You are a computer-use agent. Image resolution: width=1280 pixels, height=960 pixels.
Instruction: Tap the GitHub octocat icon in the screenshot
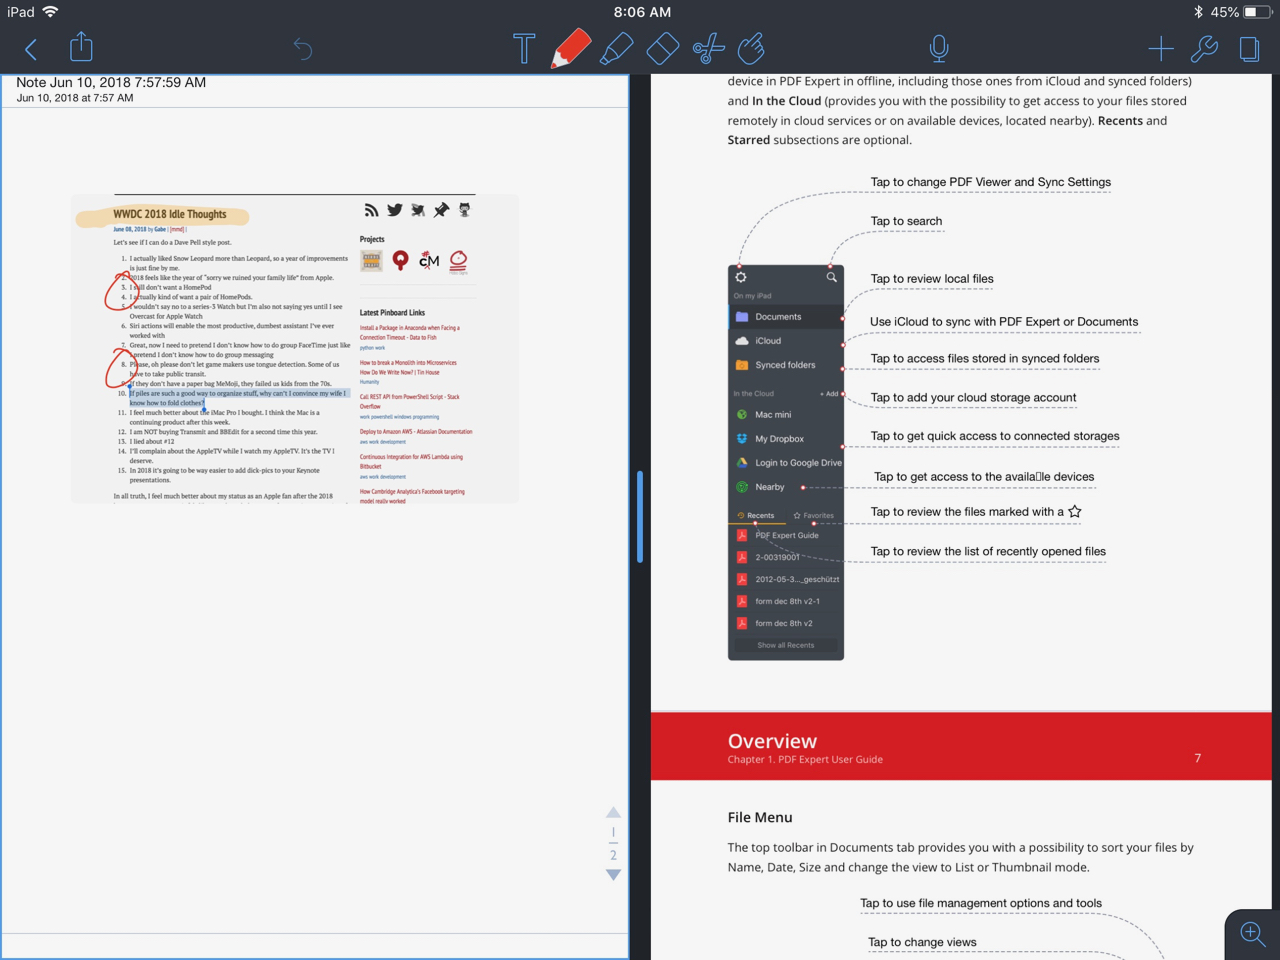[464, 210]
